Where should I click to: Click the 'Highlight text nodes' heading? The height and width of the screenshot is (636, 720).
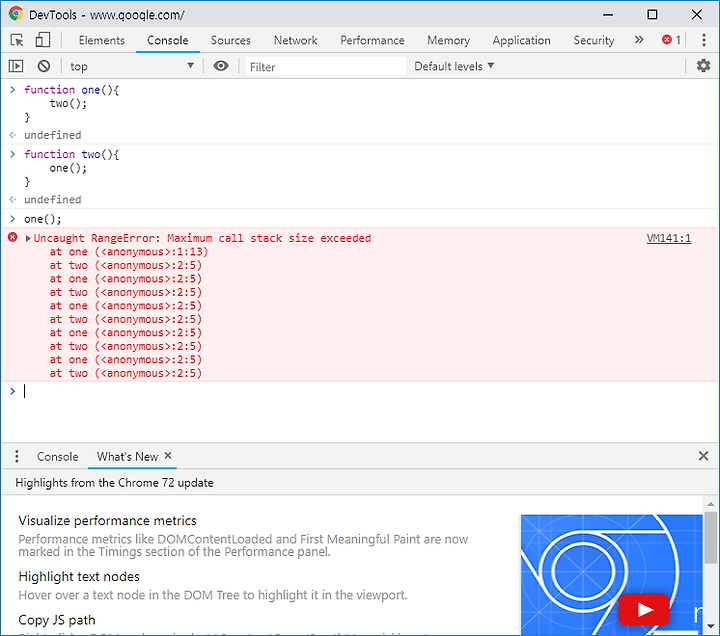pyautogui.click(x=79, y=577)
